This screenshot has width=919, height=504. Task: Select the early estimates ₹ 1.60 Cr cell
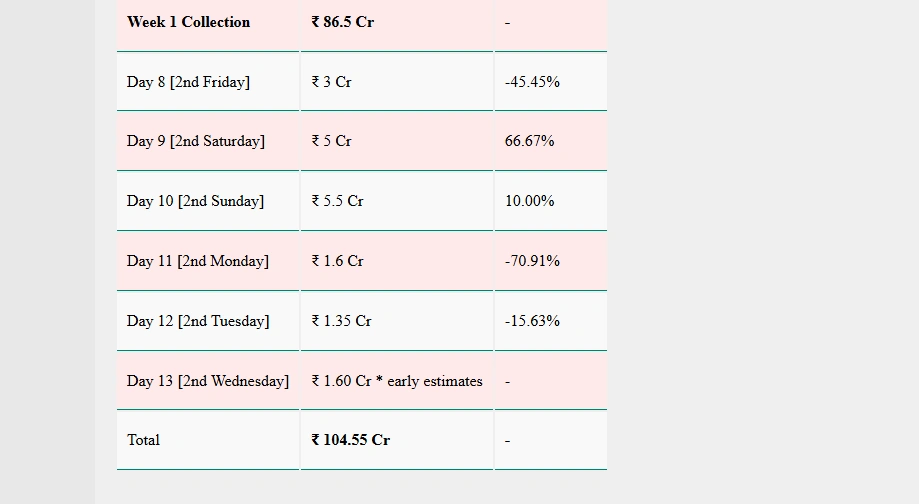(x=397, y=382)
